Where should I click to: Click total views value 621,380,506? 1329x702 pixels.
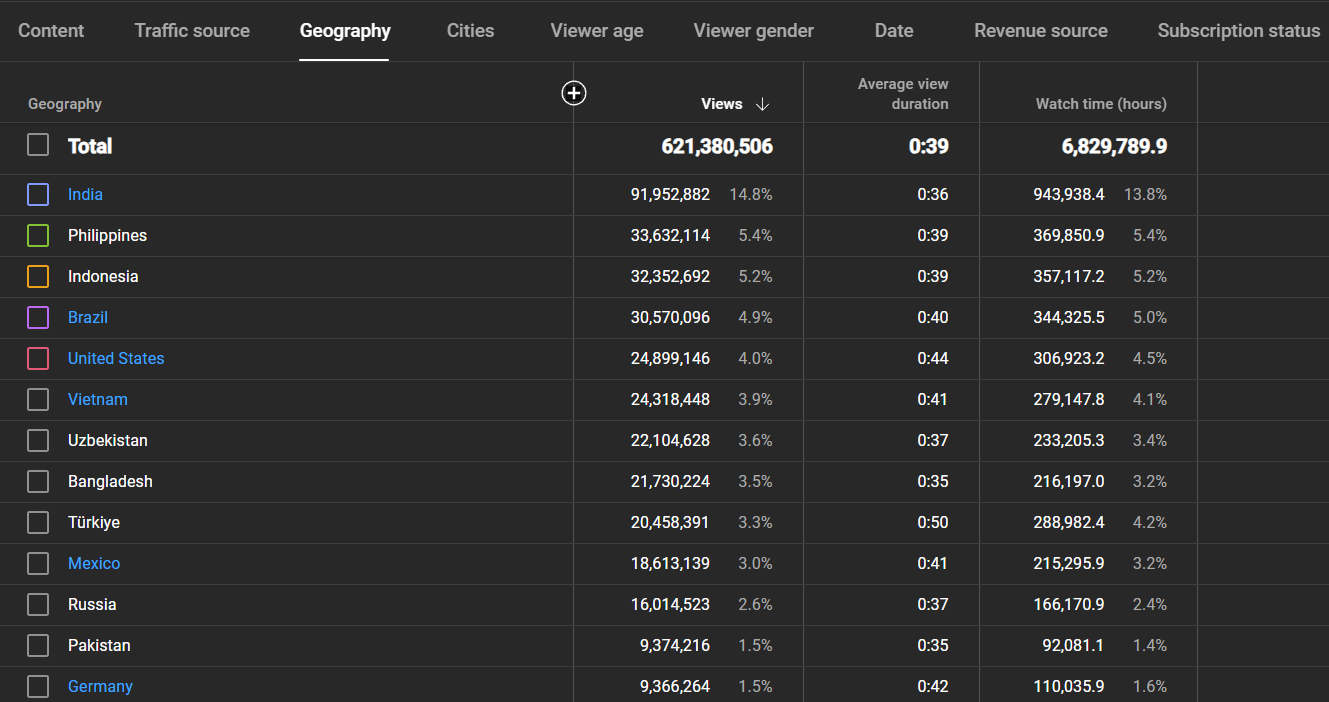717,146
